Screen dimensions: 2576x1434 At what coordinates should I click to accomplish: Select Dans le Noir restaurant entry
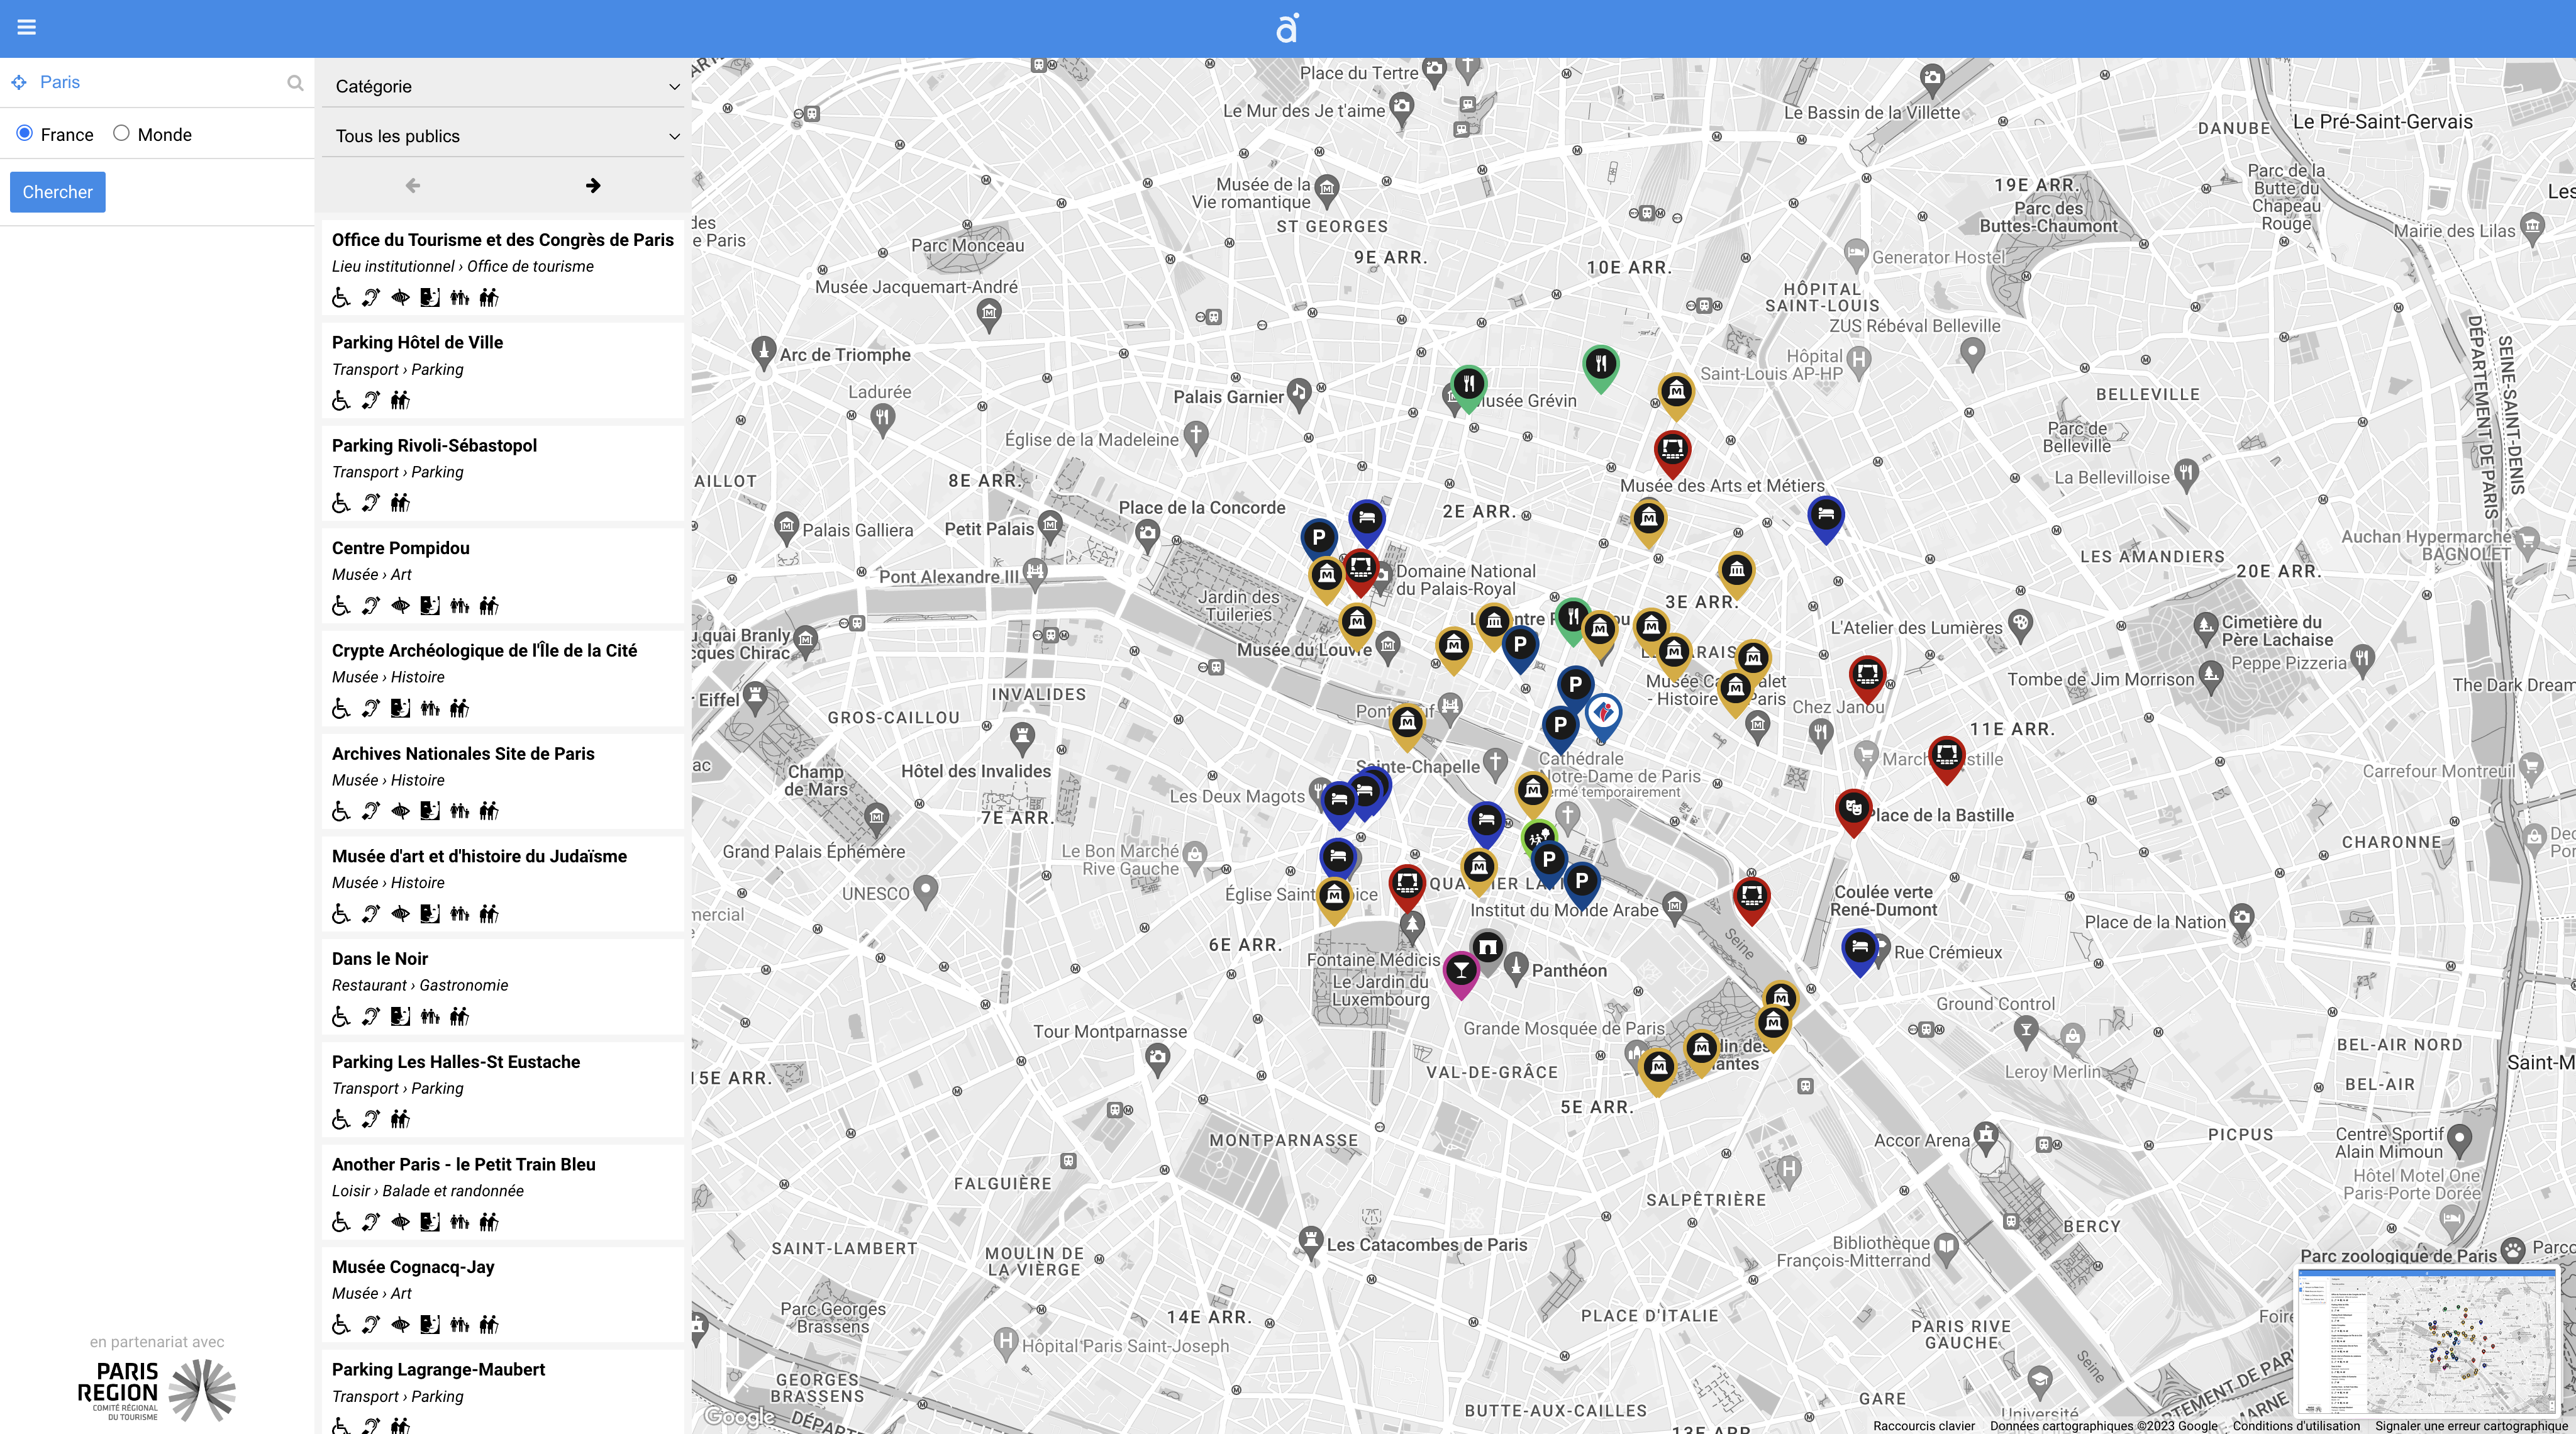[503, 987]
